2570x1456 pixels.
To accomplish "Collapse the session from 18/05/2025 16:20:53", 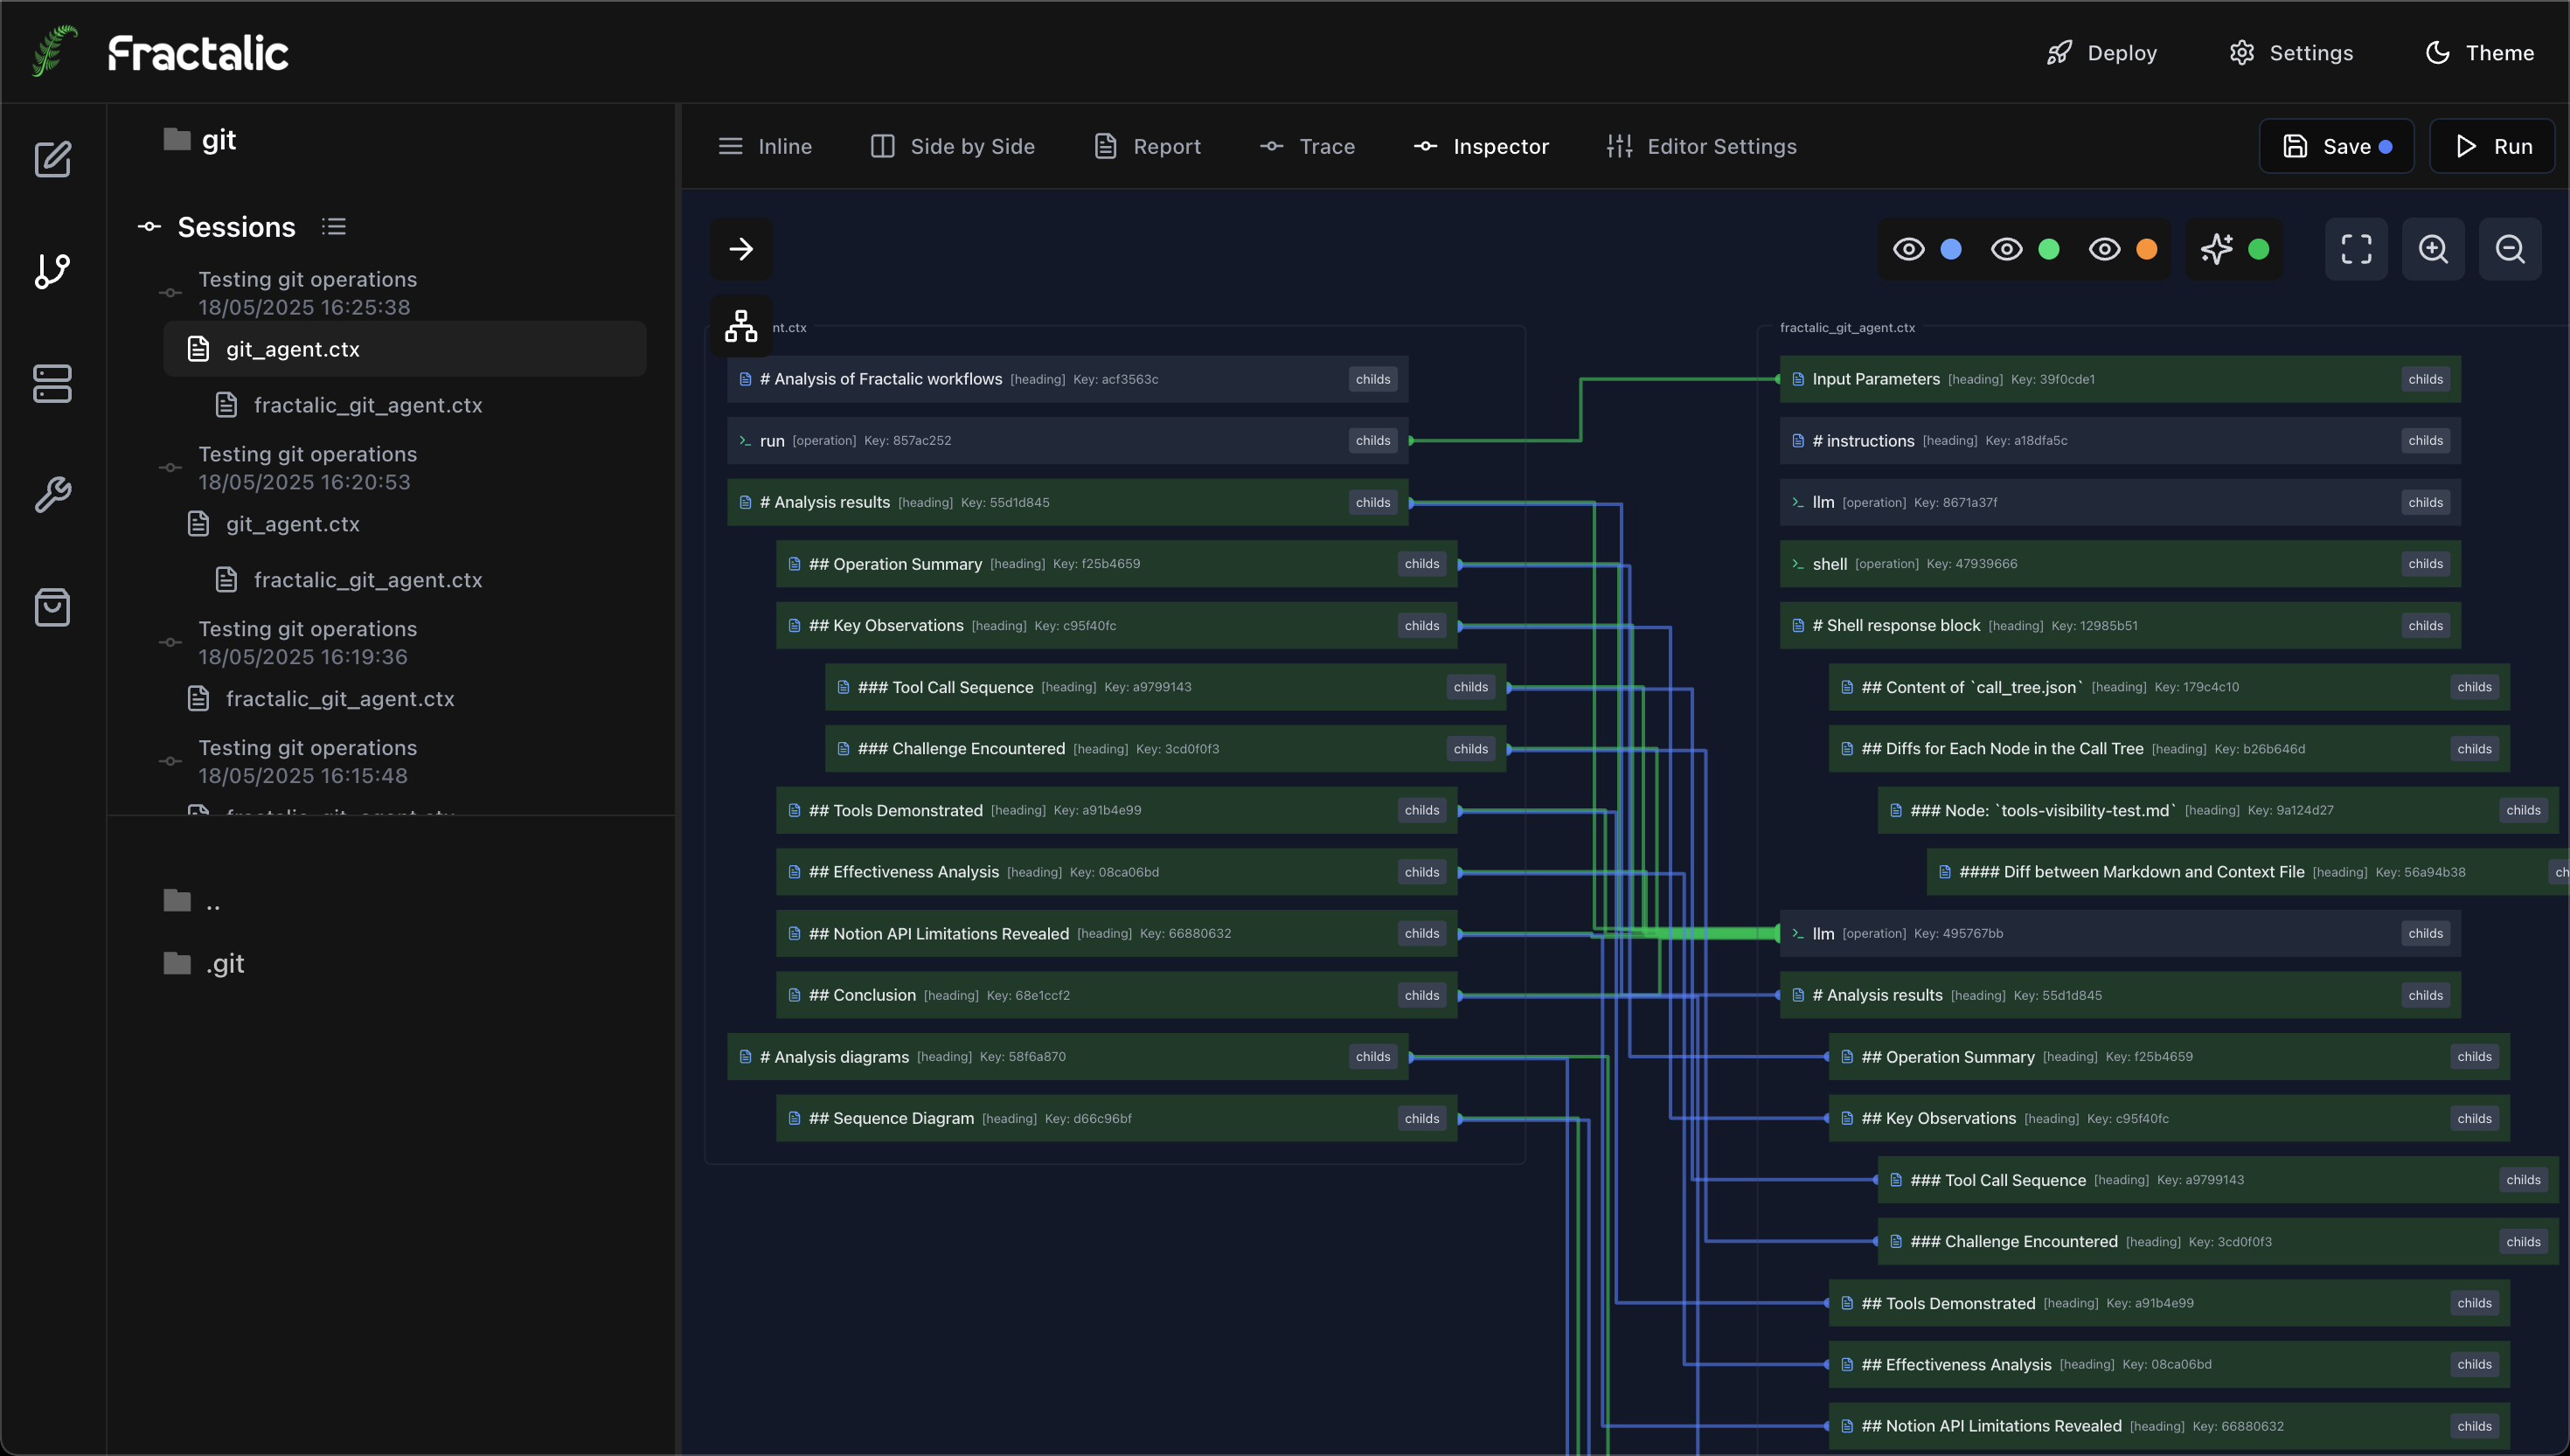I will pyautogui.click(x=170, y=468).
